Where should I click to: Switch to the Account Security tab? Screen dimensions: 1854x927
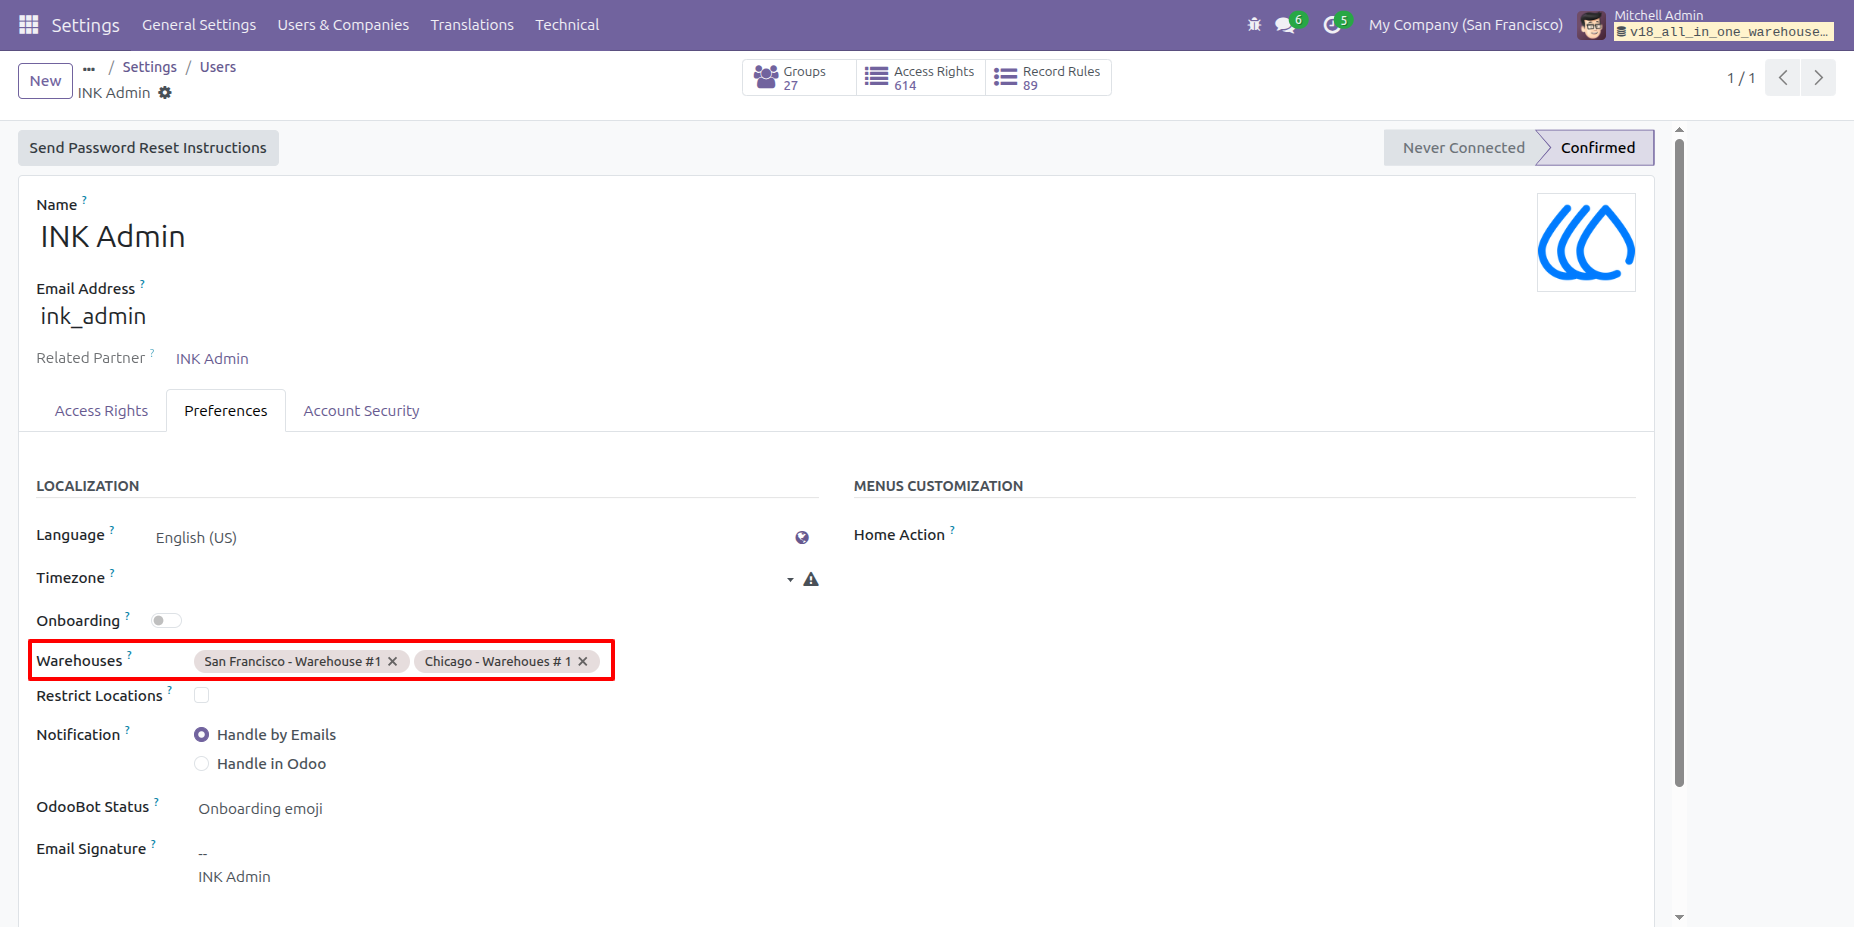click(x=361, y=411)
